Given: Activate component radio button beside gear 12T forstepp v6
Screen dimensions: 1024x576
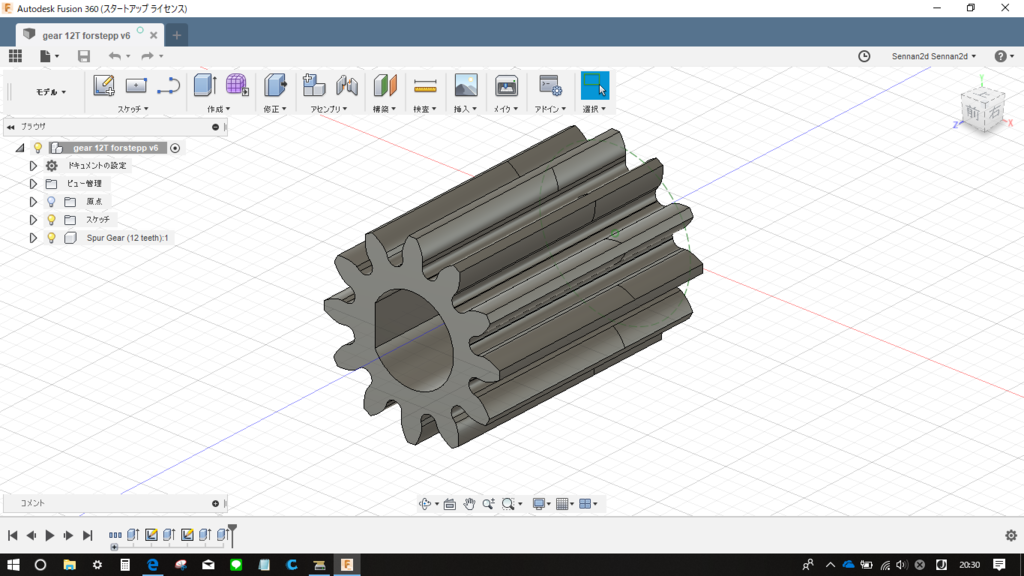Looking at the screenshot, I should tap(175, 148).
